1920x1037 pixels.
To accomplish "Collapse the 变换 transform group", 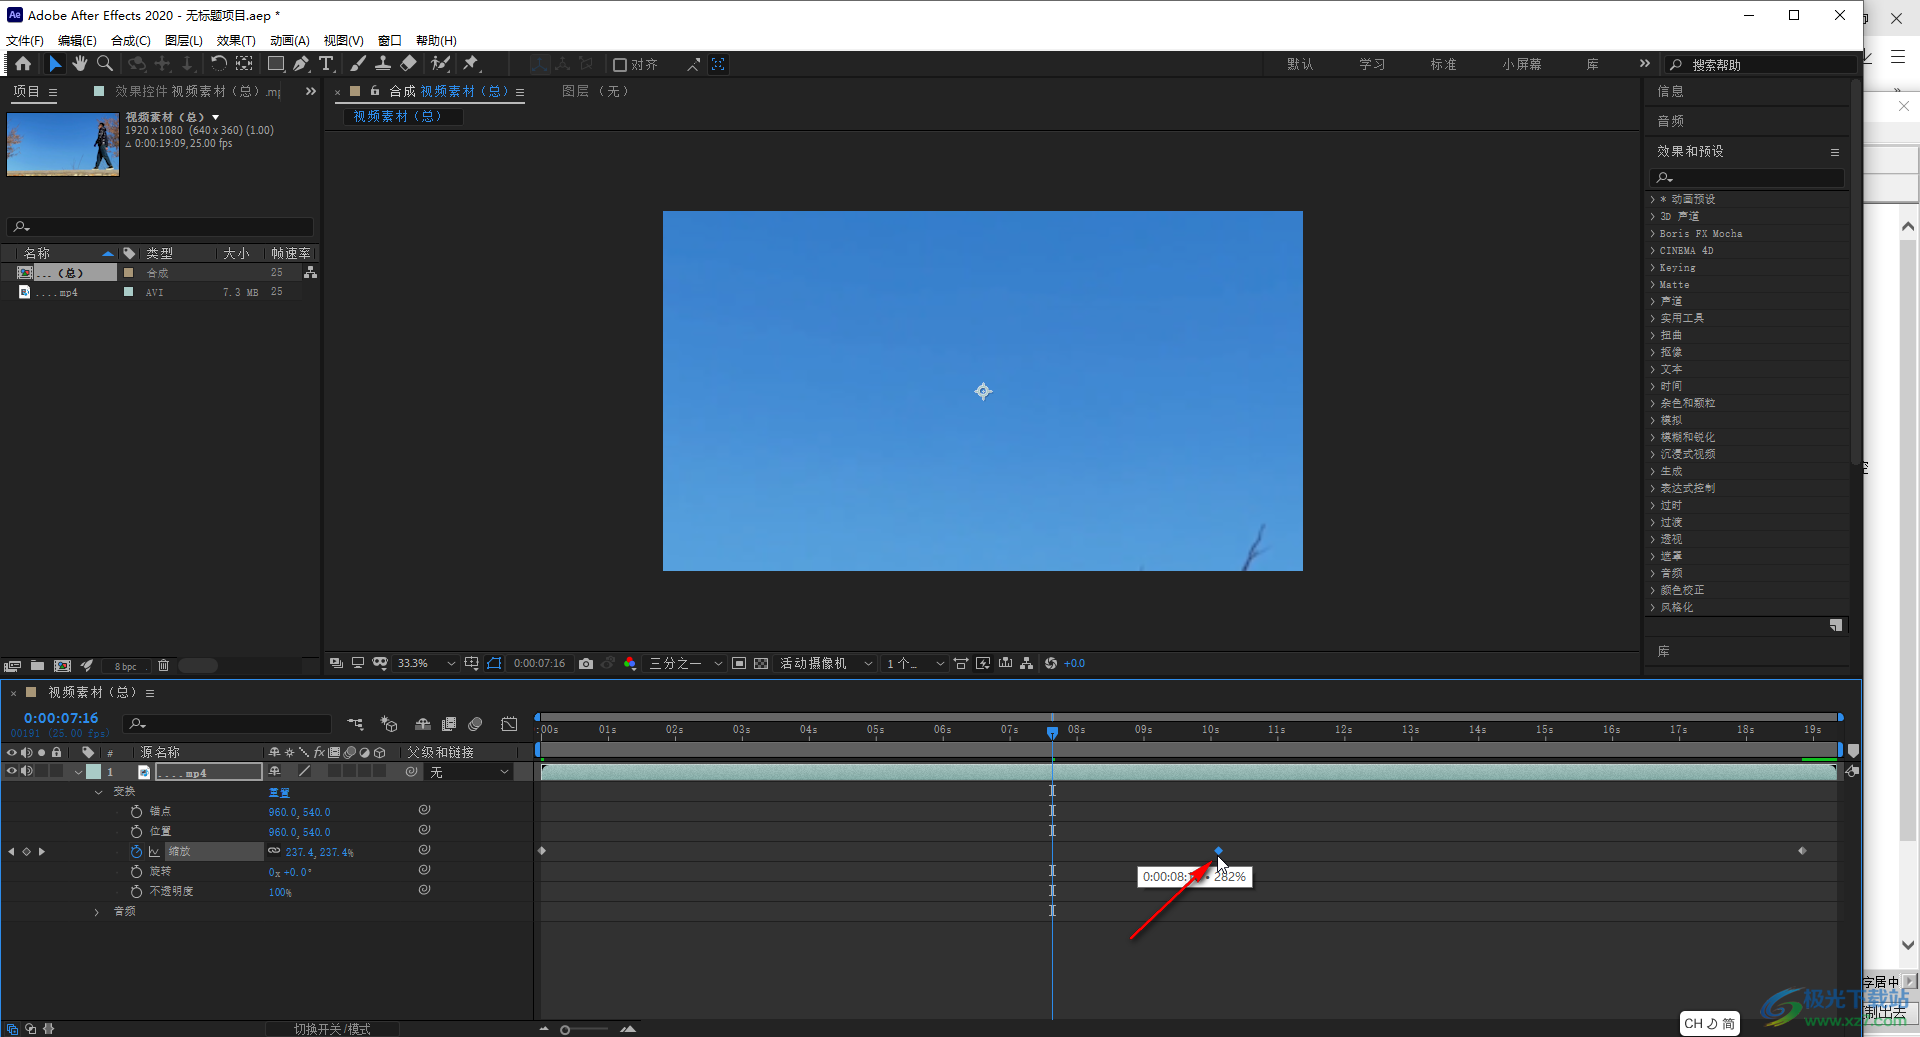I will coord(98,792).
